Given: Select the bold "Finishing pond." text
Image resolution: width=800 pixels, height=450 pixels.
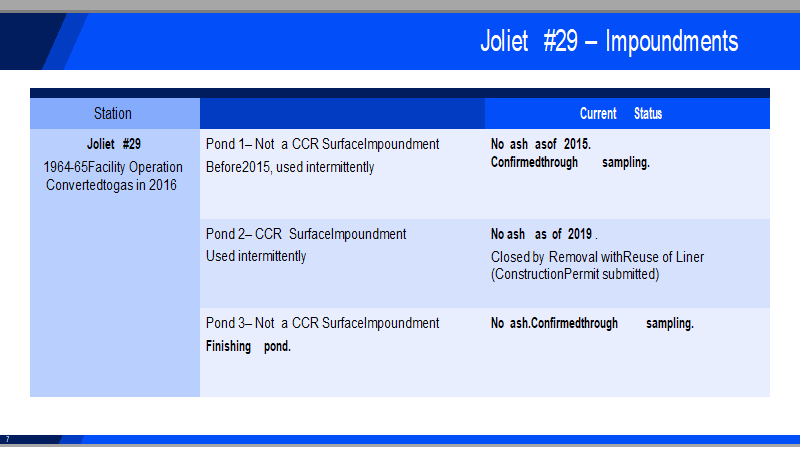Looking at the screenshot, I should point(248,346).
